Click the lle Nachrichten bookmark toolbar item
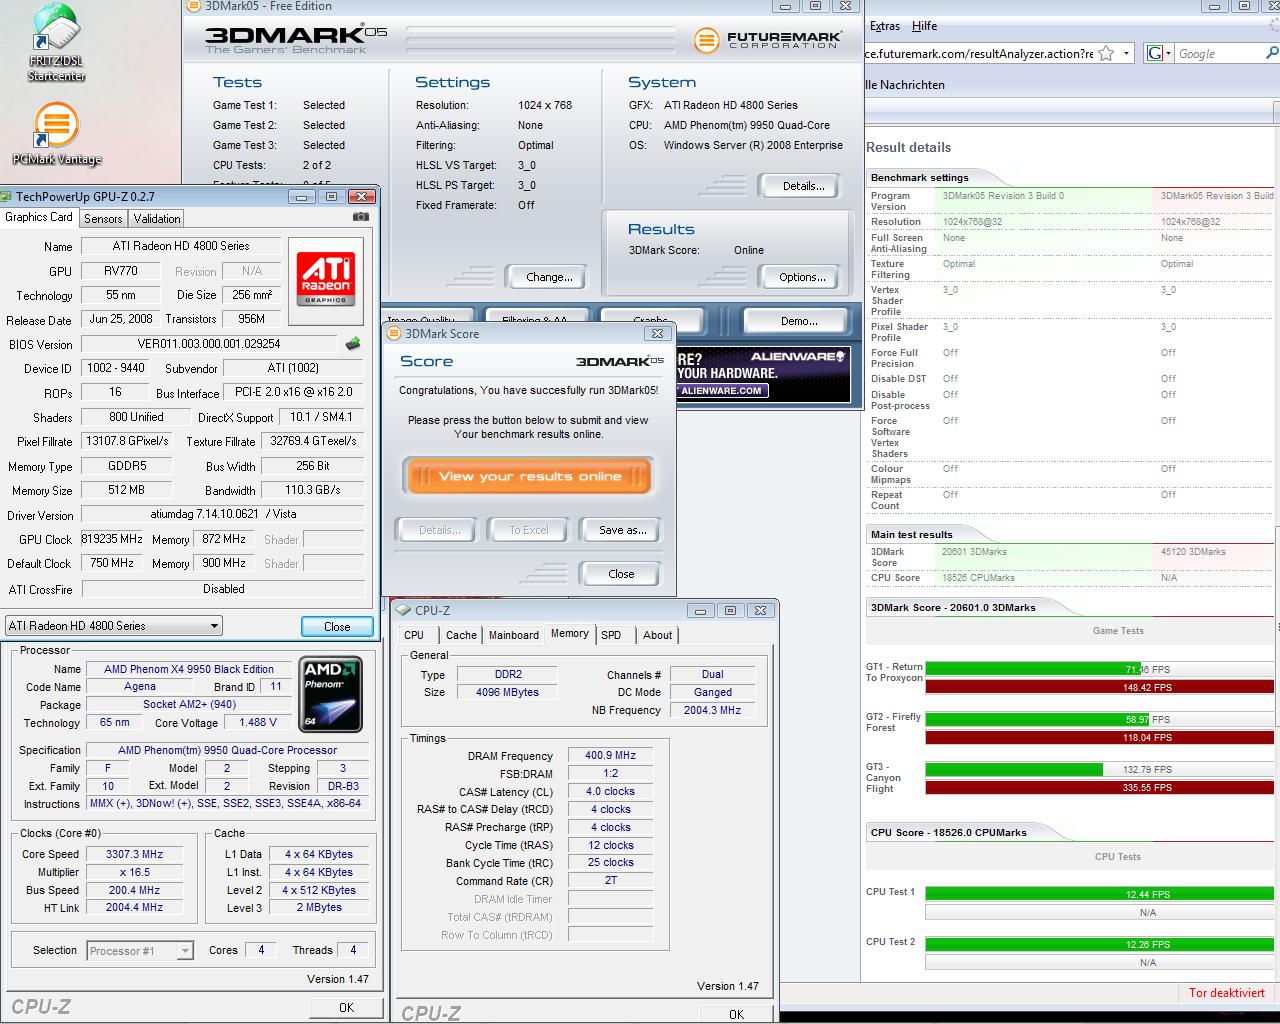Viewport: 1280px width, 1024px height. click(x=905, y=85)
